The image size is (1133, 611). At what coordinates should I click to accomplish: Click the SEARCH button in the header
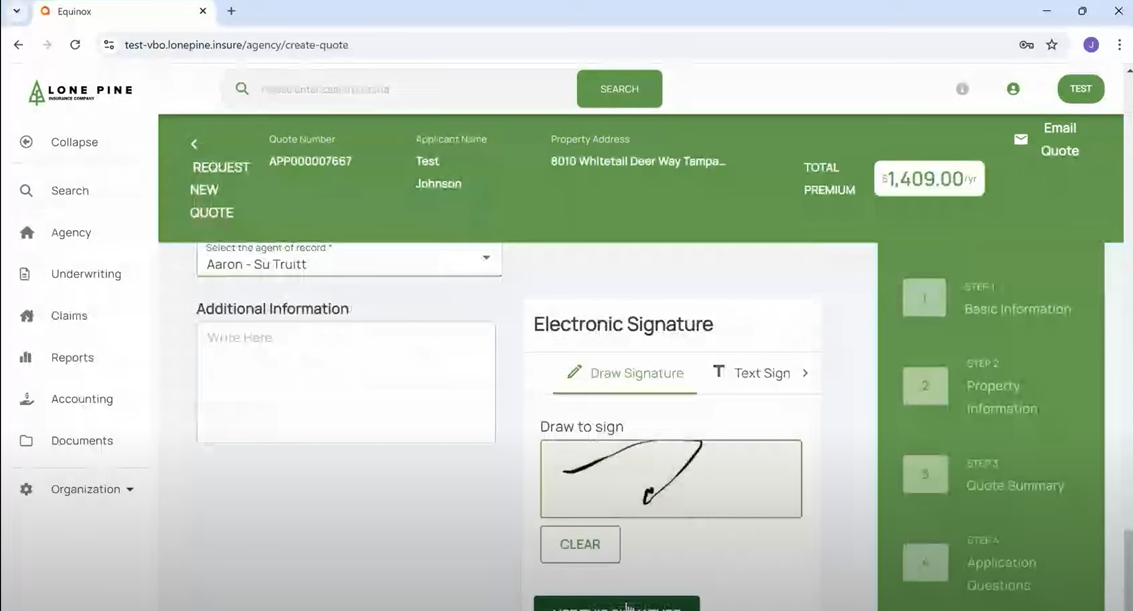coord(619,88)
